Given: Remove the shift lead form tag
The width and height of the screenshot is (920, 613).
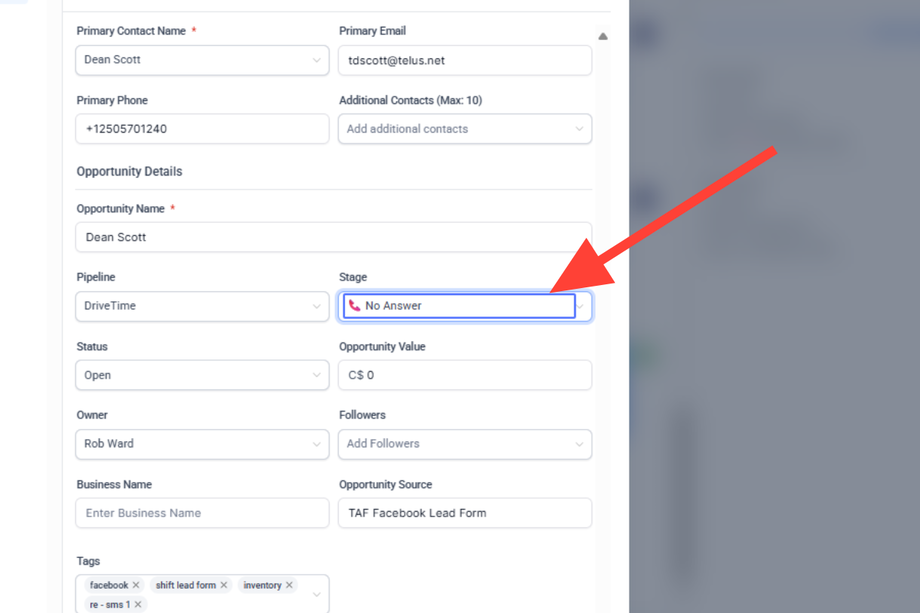Looking at the screenshot, I should [224, 585].
